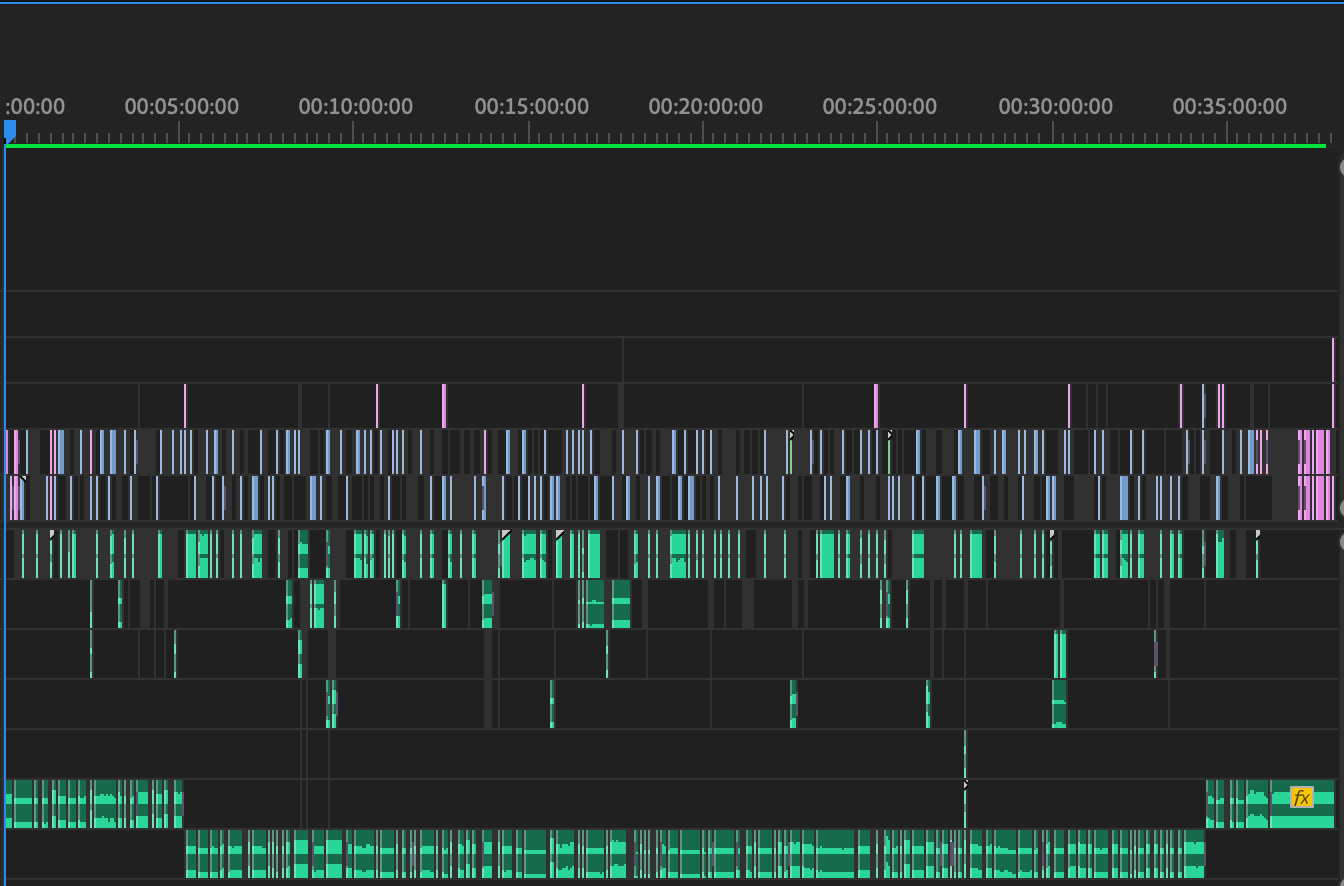Screen dimensions: 1344x886
Task: Click the white keyframe marker near 00:27:30 on the lower audio track
Action: (x=965, y=785)
